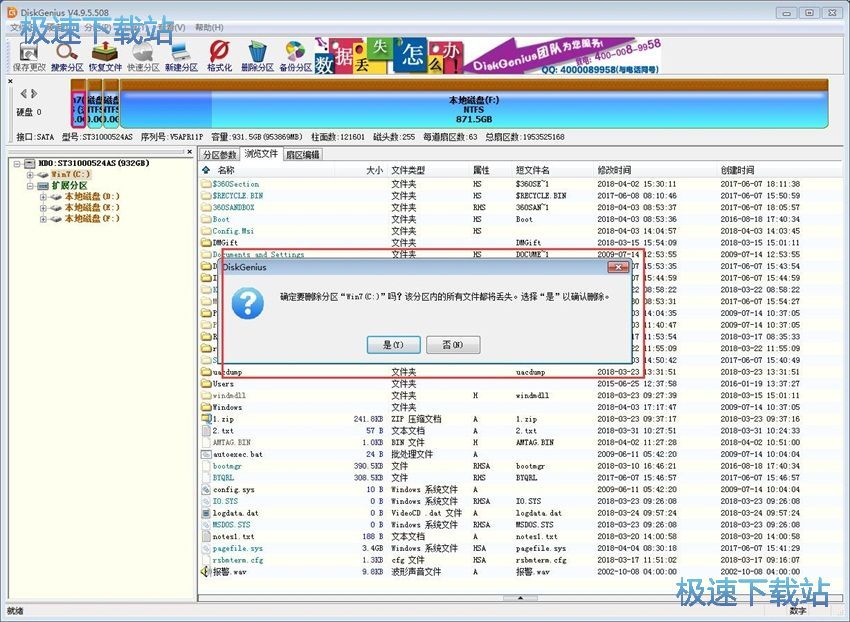This screenshot has width=850, height=622.
Task: Click the 360SANDBOX folder icon
Action: [x=206, y=207]
